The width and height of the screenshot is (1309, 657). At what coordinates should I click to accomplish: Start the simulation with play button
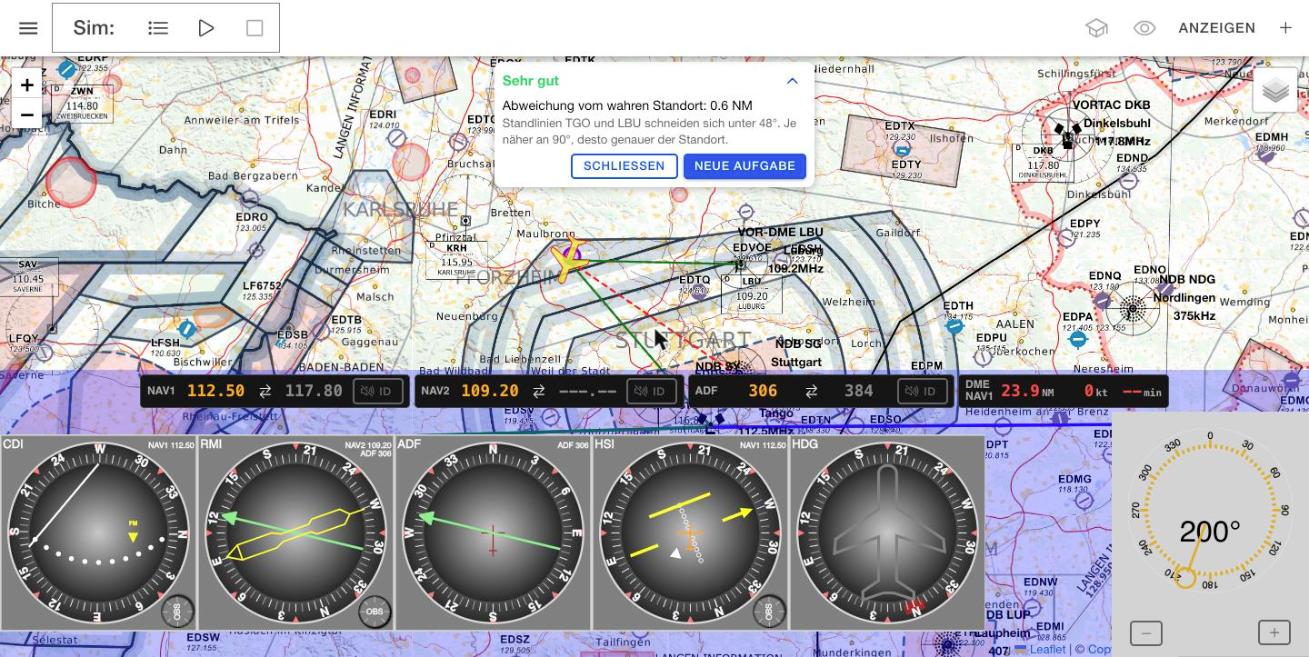(206, 28)
